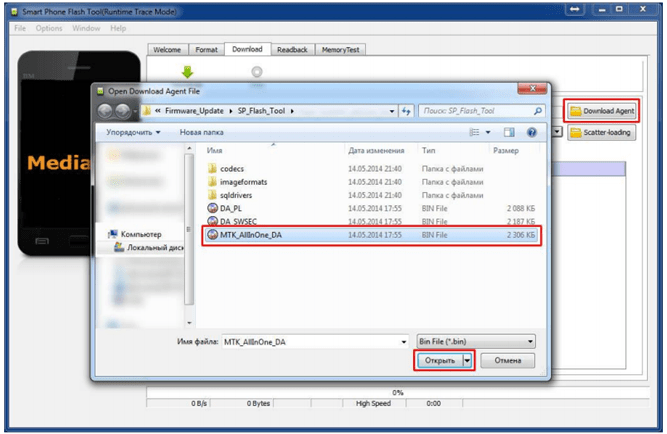
Task: Click the green Download arrow icon
Action: pos(186,72)
